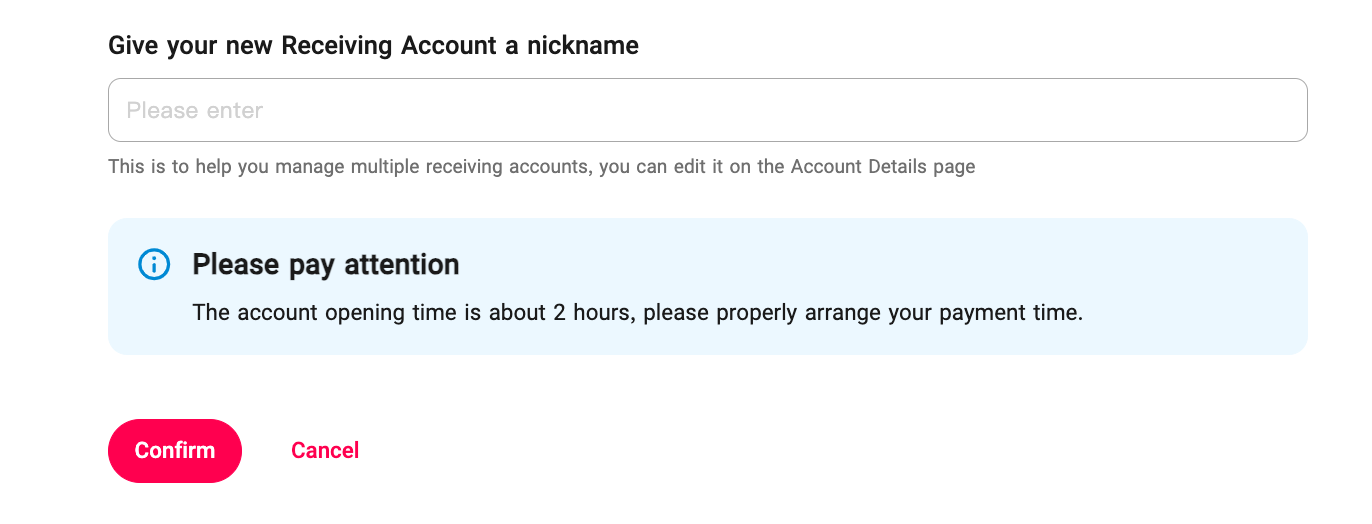The image size is (1372, 524).
Task: Click the blue info circle icon
Action: (153, 264)
